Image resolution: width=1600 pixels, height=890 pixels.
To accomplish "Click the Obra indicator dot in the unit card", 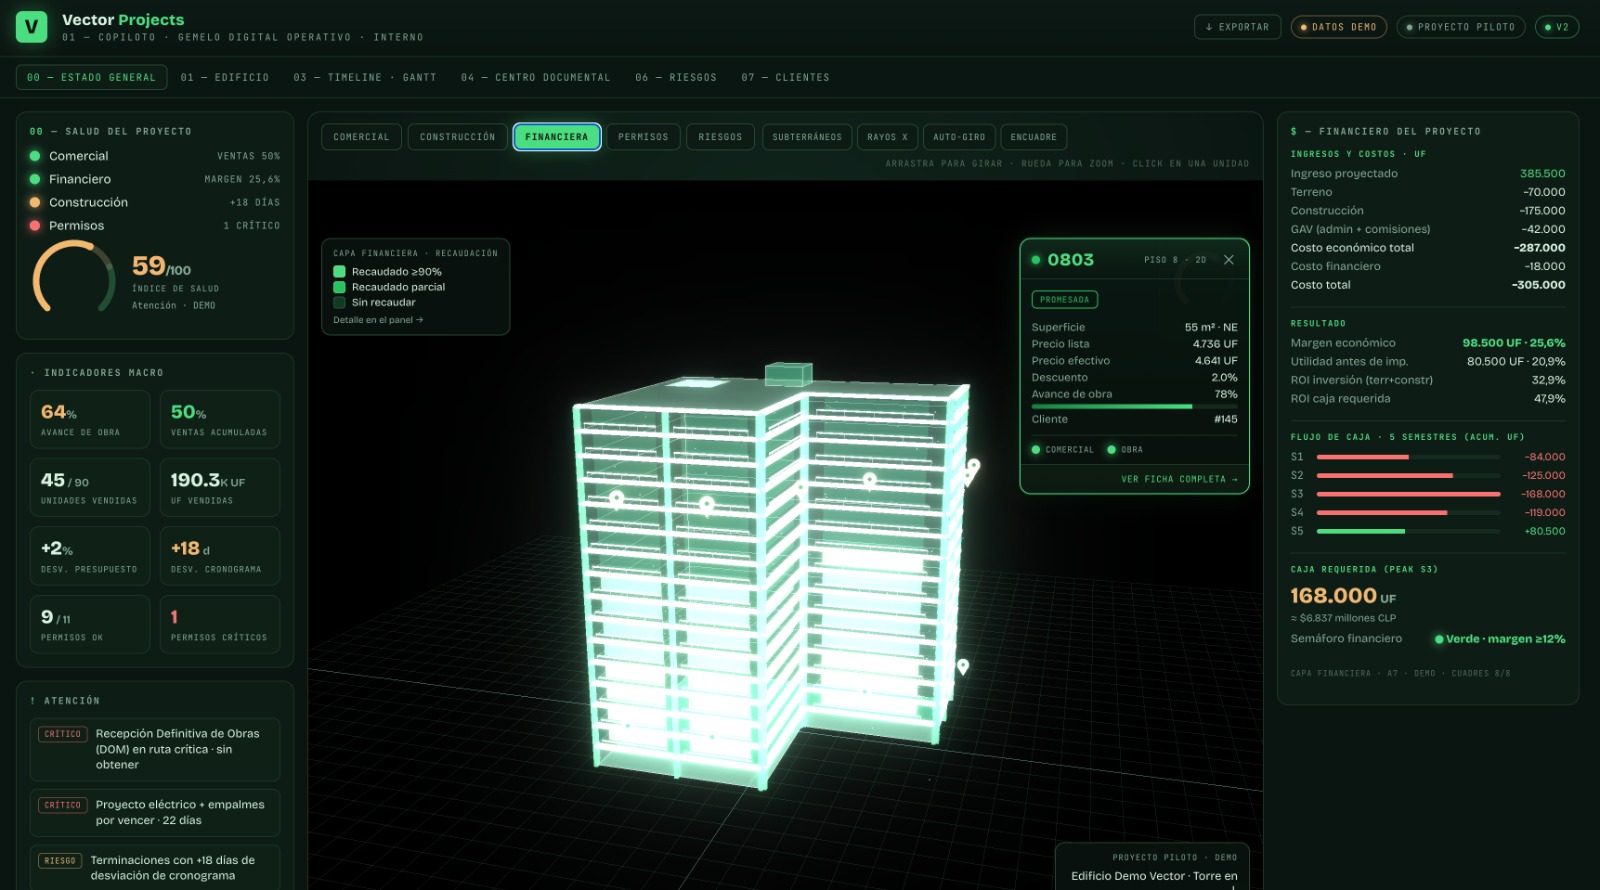I will pos(1112,450).
